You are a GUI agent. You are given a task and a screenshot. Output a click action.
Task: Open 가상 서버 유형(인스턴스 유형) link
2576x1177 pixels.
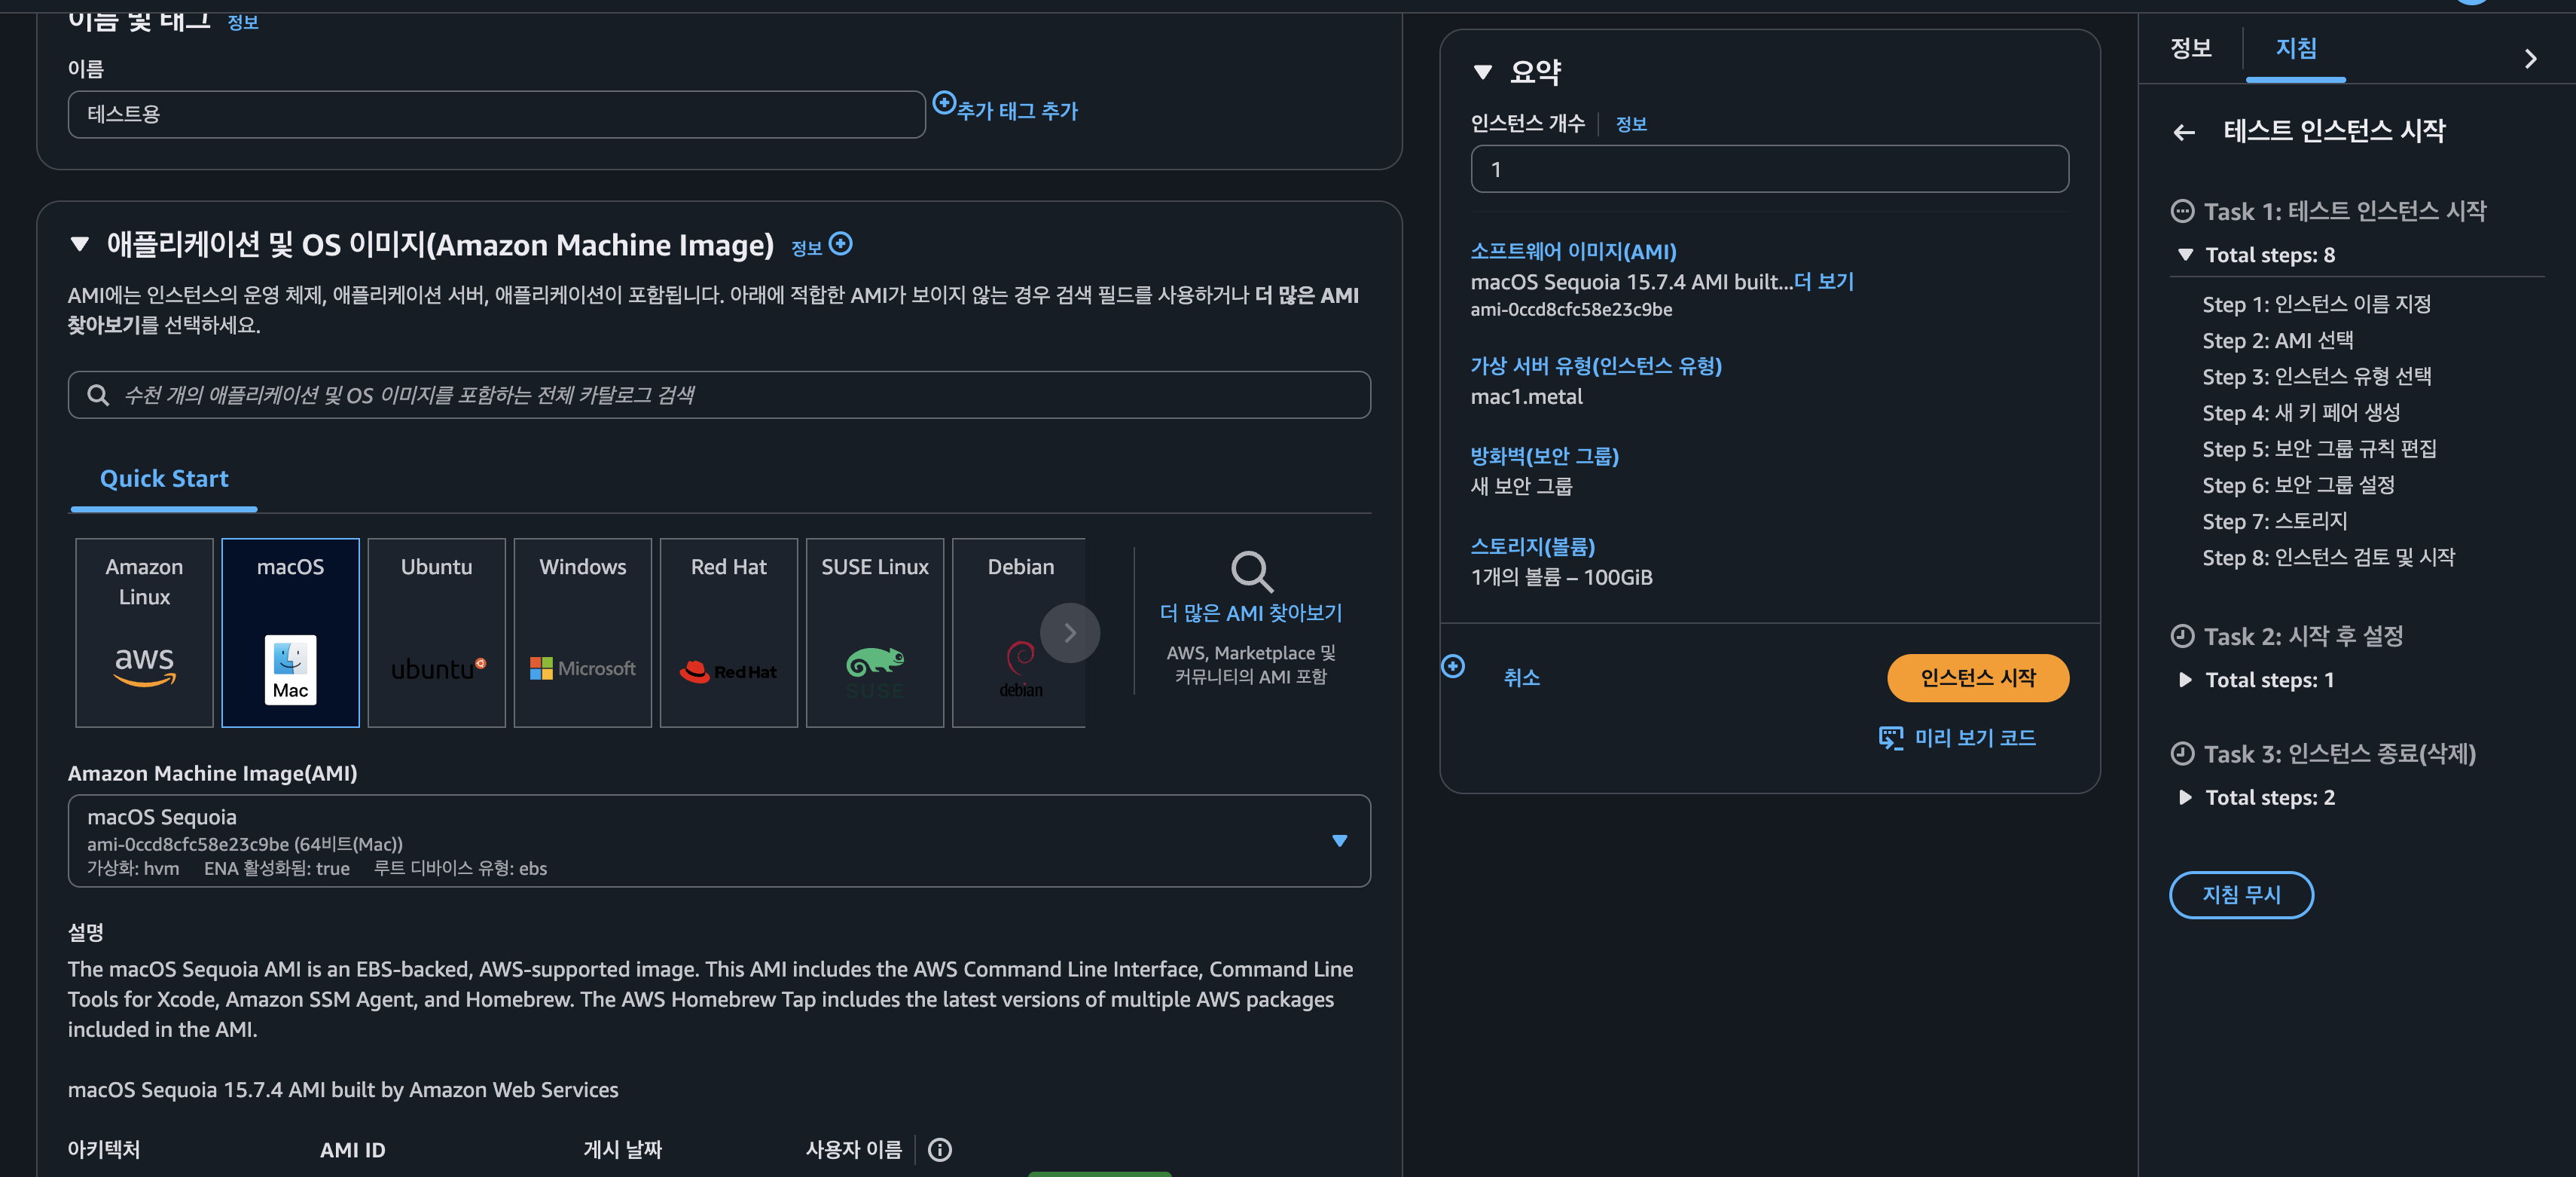(1595, 366)
